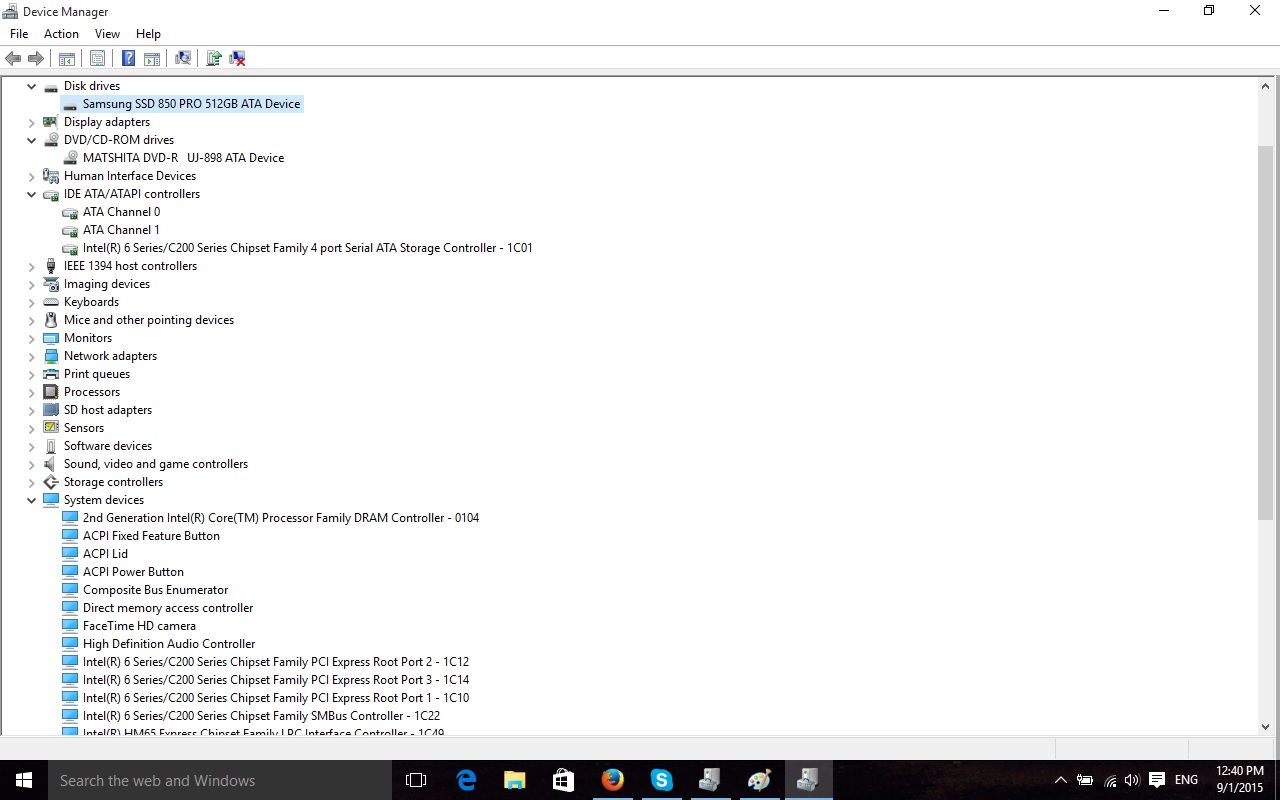Select MATSHITA DVD-R UJ-898 ATA Device
Screen dimensions: 1280x800
(x=183, y=158)
